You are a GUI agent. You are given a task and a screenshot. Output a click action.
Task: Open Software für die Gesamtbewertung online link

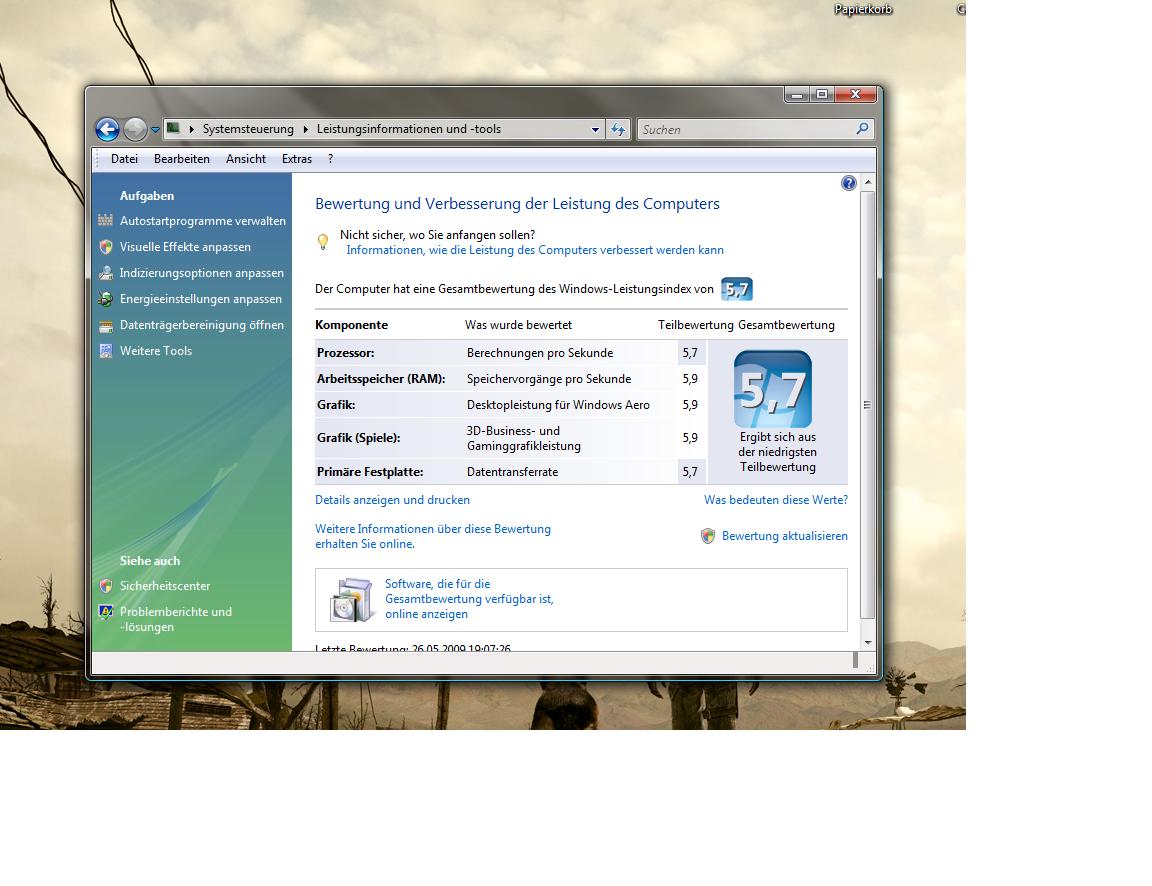[x=469, y=599]
